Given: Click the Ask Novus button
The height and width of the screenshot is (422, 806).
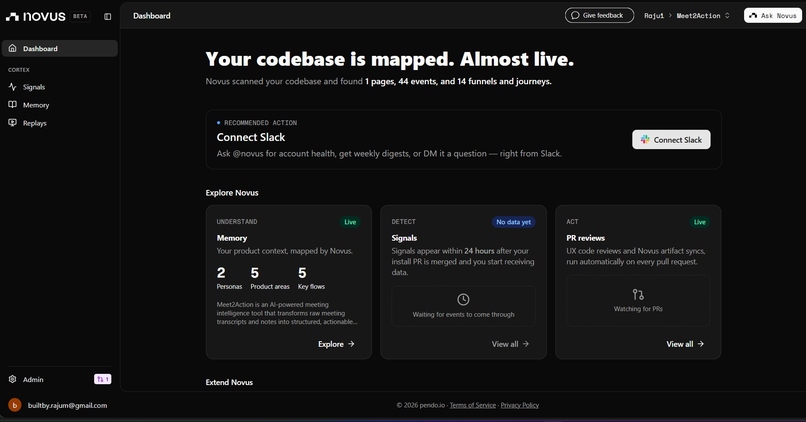Looking at the screenshot, I should click(x=773, y=15).
